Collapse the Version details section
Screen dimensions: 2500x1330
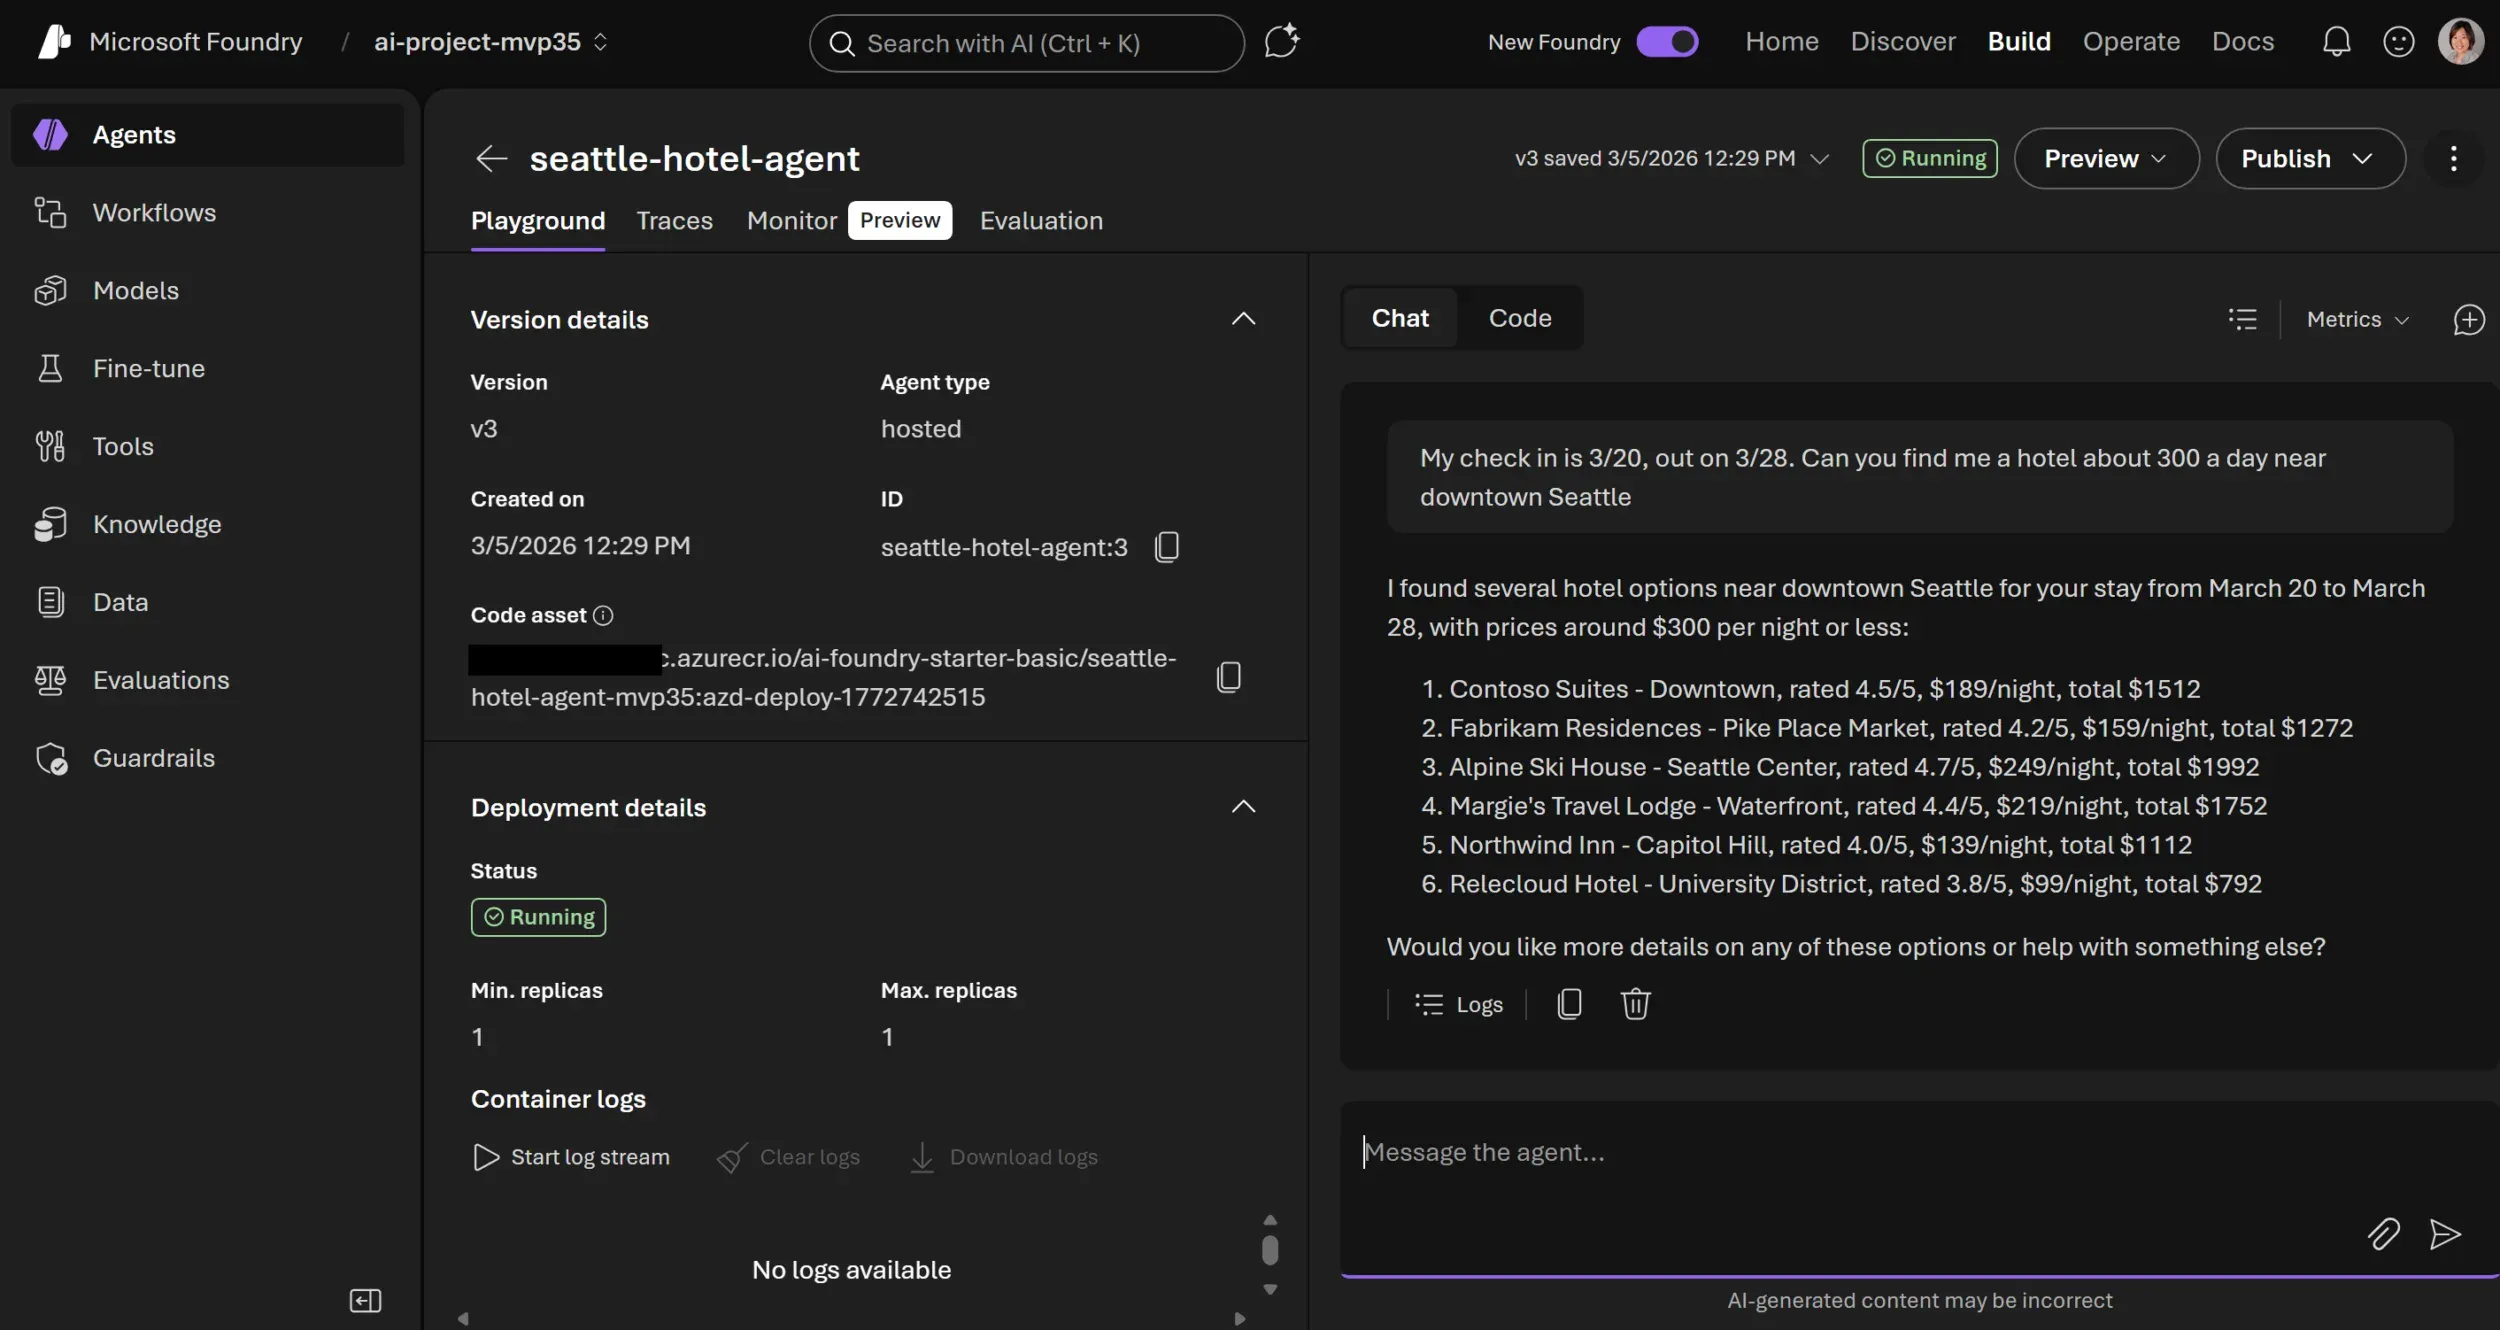coord(1243,318)
